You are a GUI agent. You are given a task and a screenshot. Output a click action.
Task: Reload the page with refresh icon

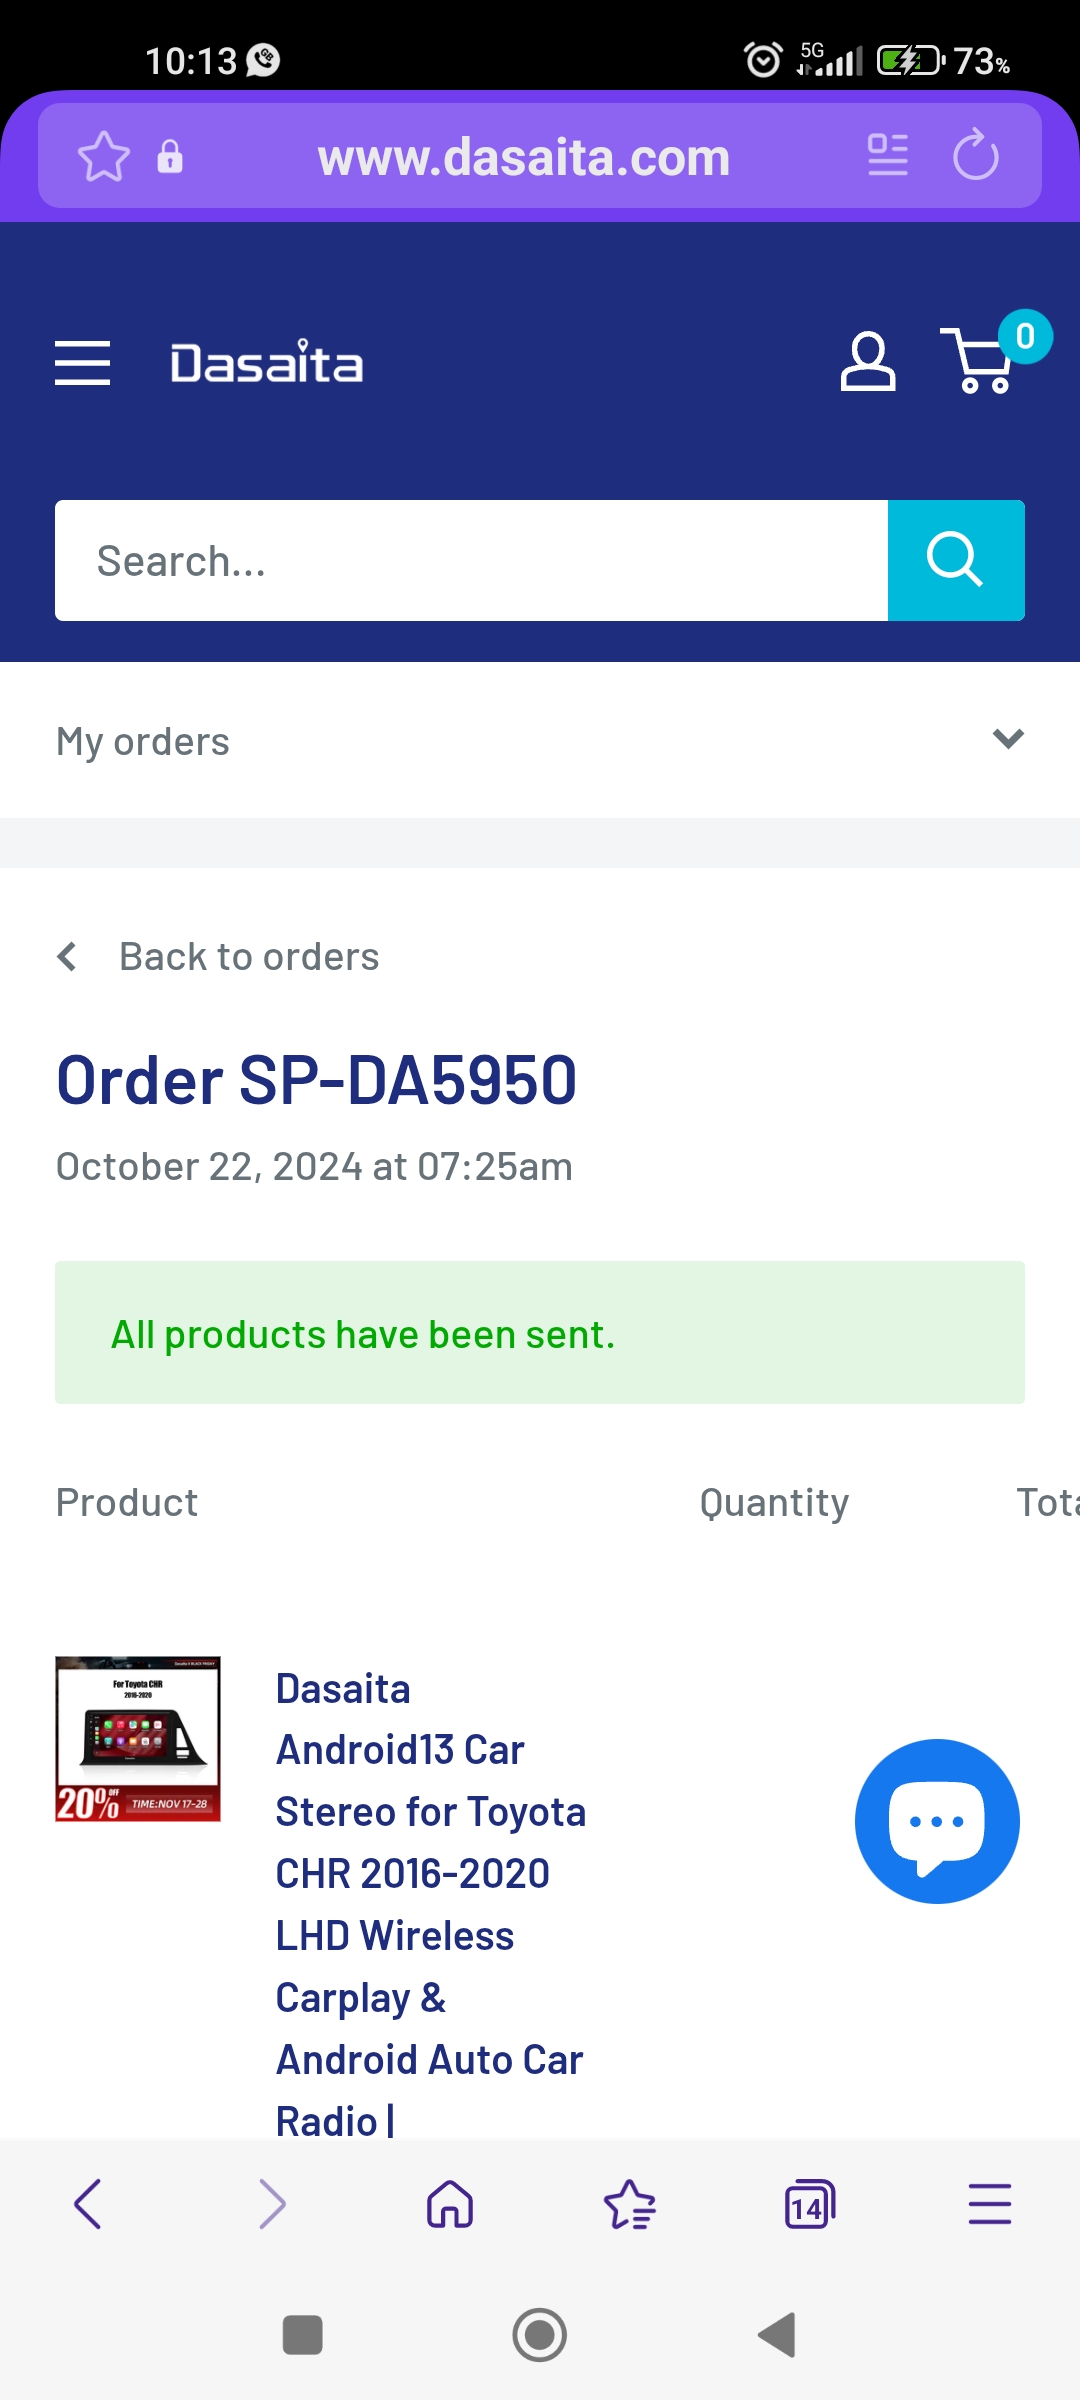pyautogui.click(x=975, y=156)
